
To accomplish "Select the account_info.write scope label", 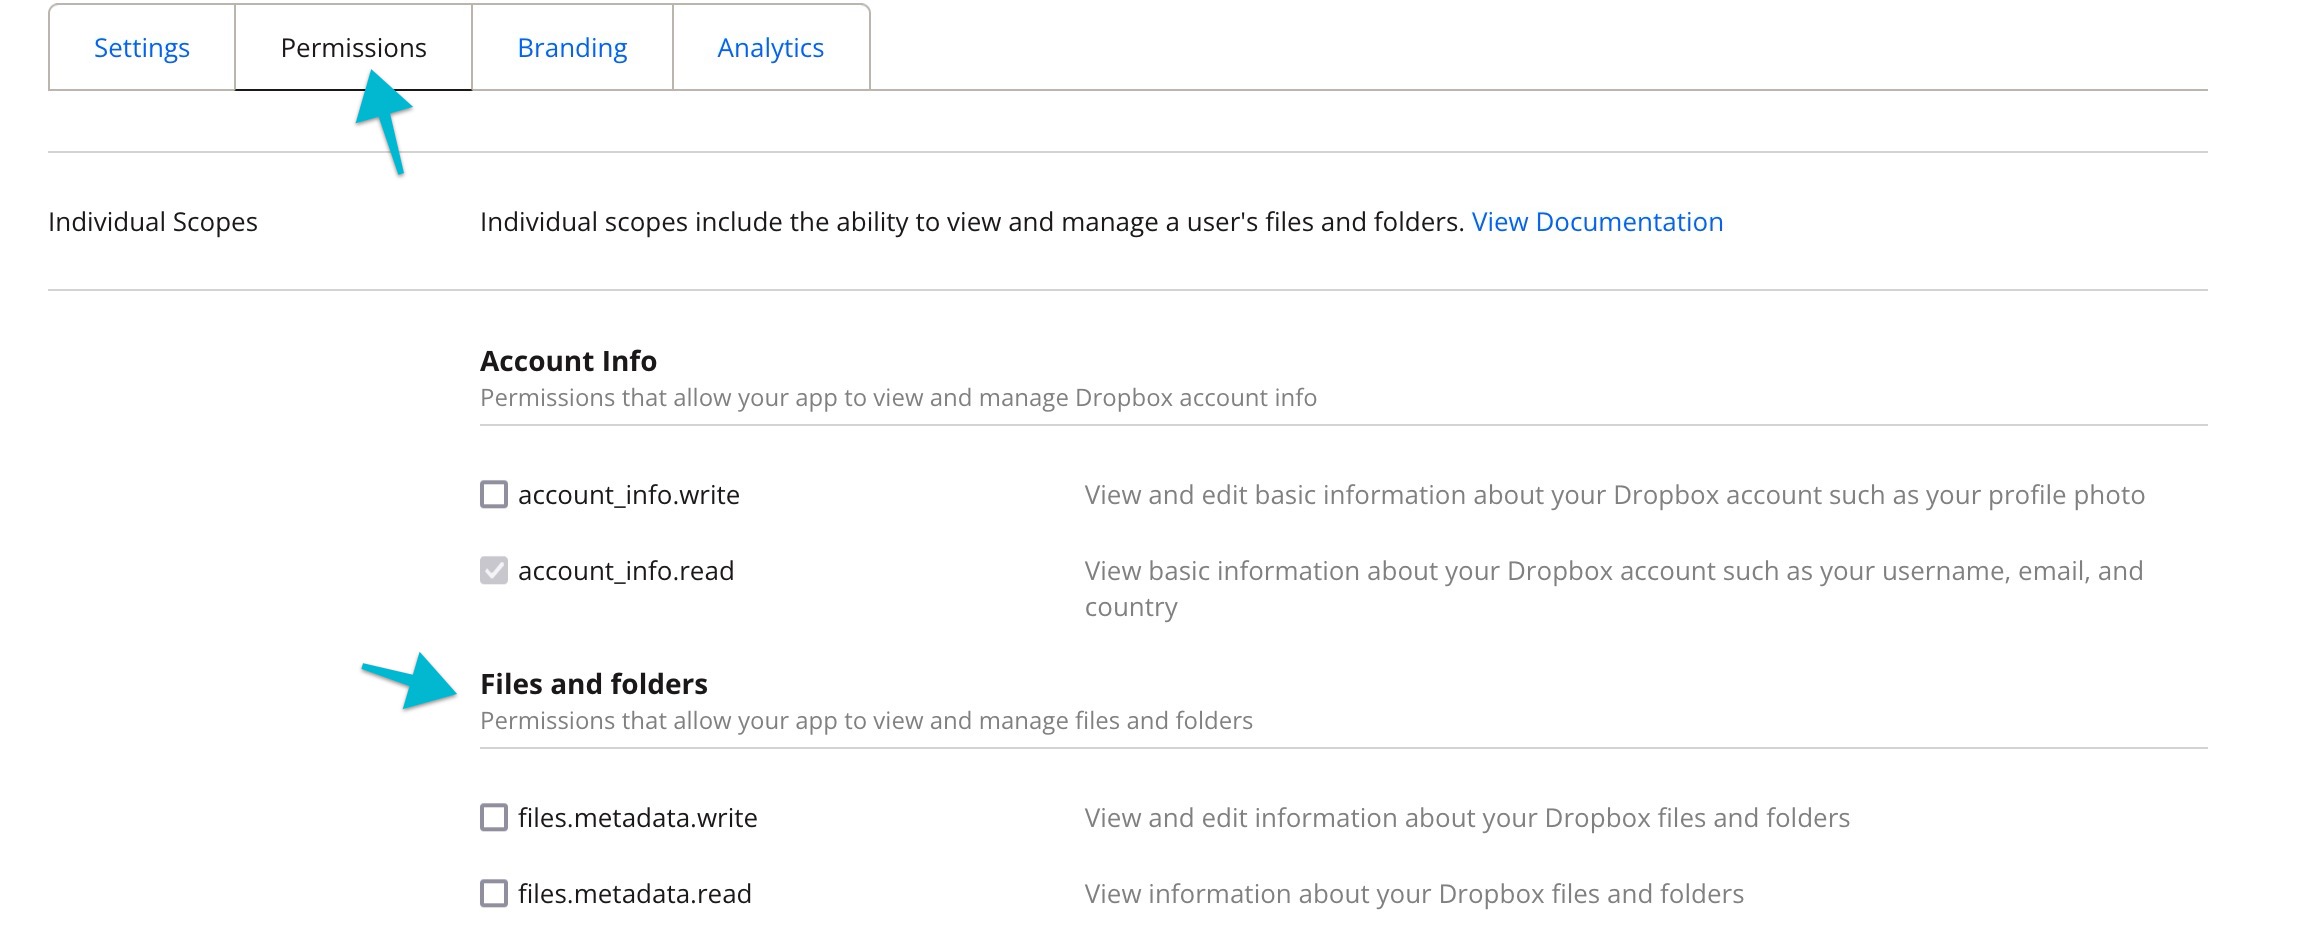I will pos(628,494).
